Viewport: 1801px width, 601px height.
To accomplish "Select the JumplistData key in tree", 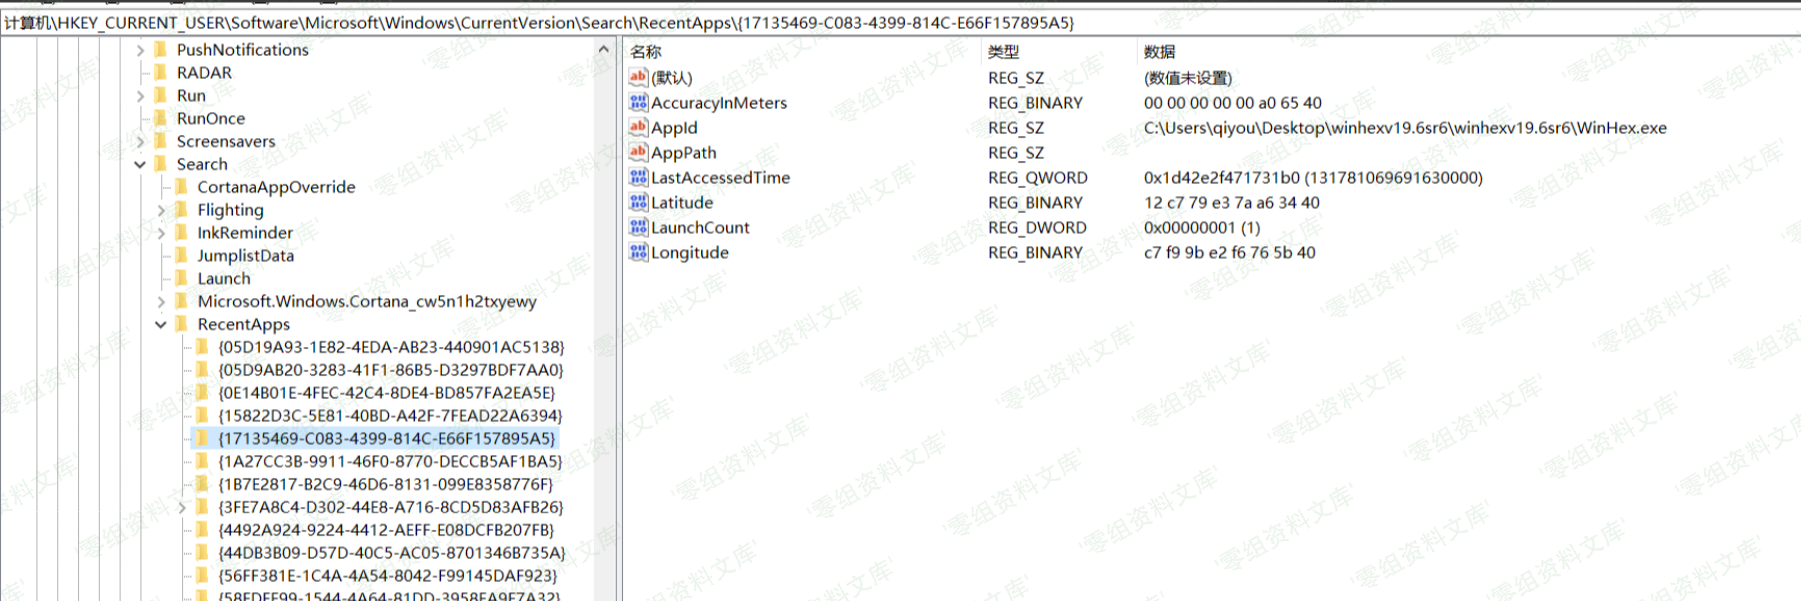I will pyautogui.click(x=245, y=255).
